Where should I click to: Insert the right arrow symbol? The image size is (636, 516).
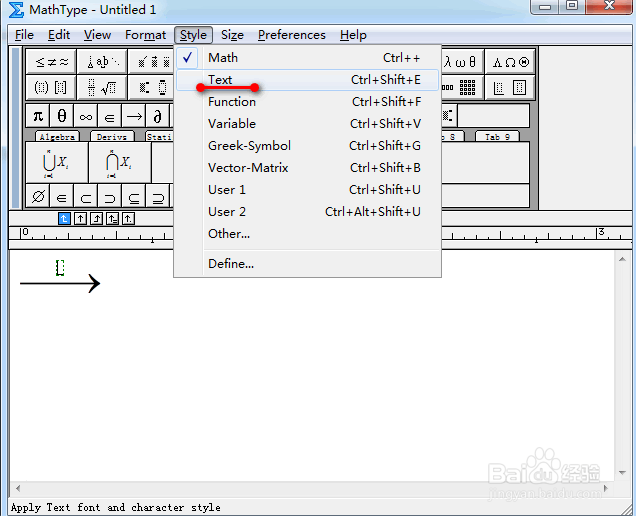point(134,116)
